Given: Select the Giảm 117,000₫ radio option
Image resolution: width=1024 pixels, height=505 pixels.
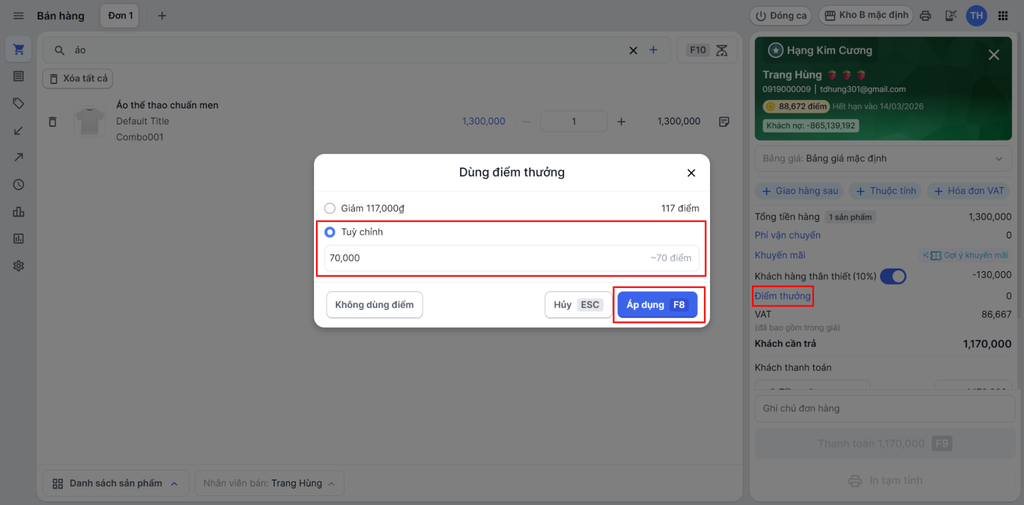Looking at the screenshot, I should [x=330, y=208].
